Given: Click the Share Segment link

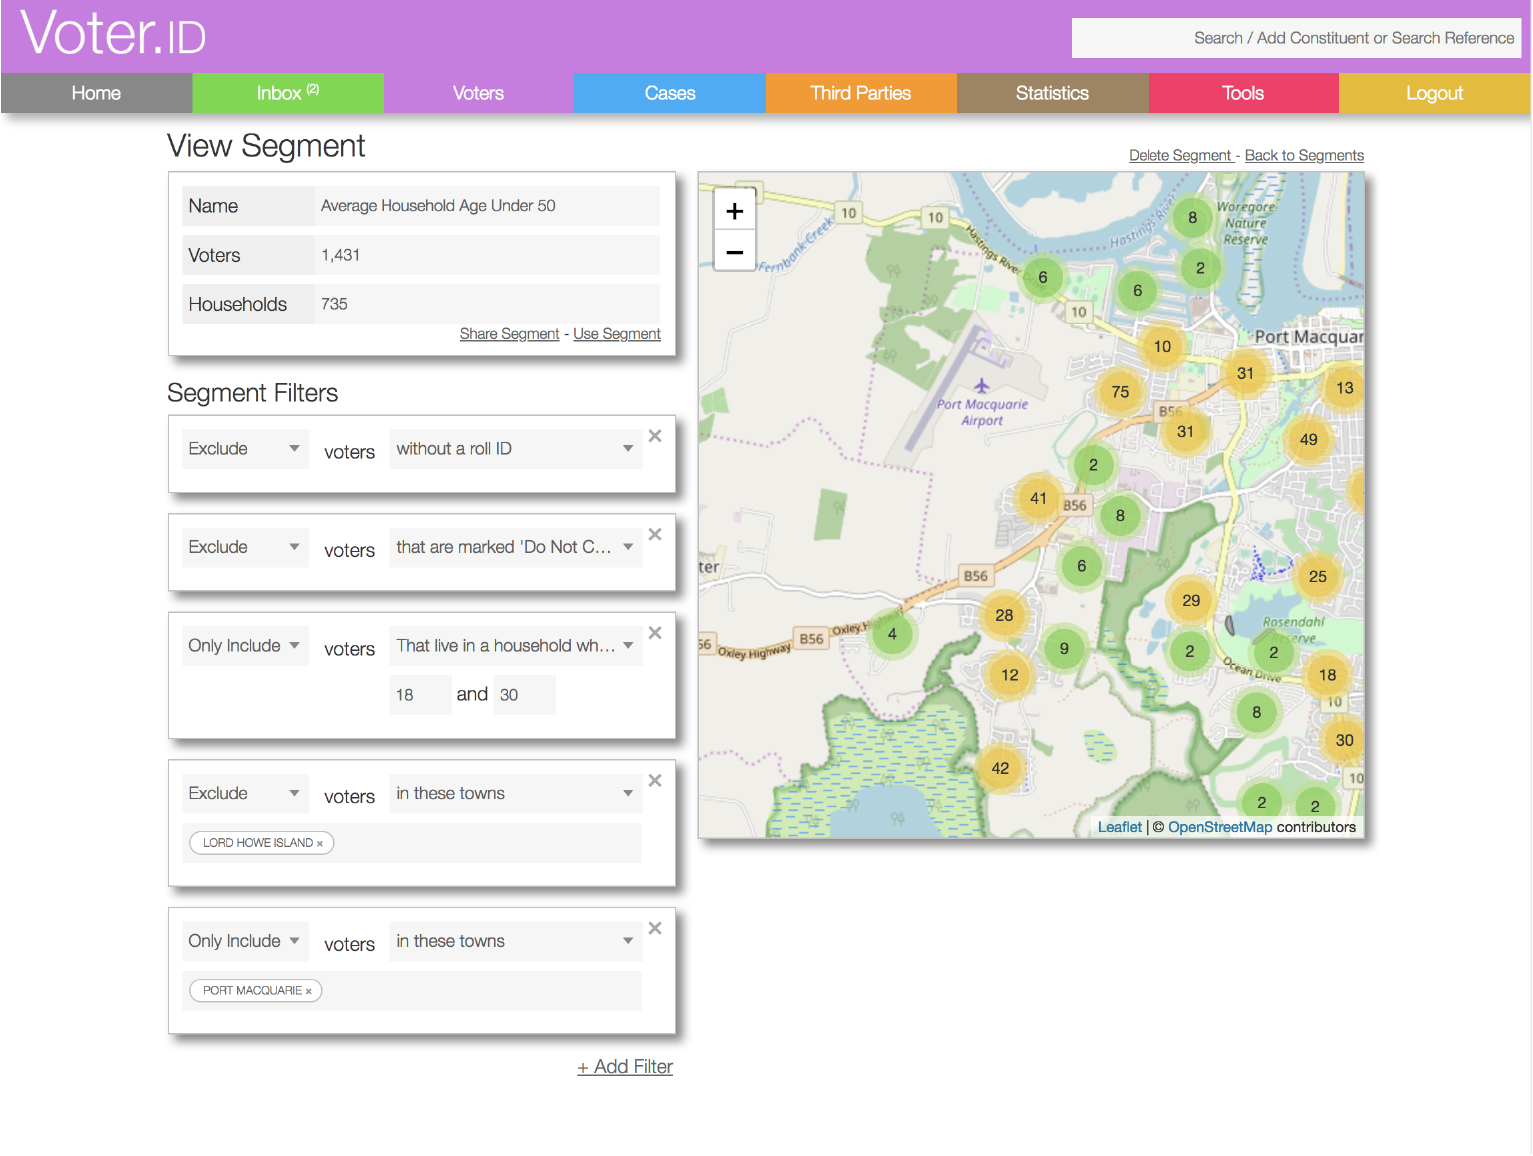Looking at the screenshot, I should click(509, 334).
